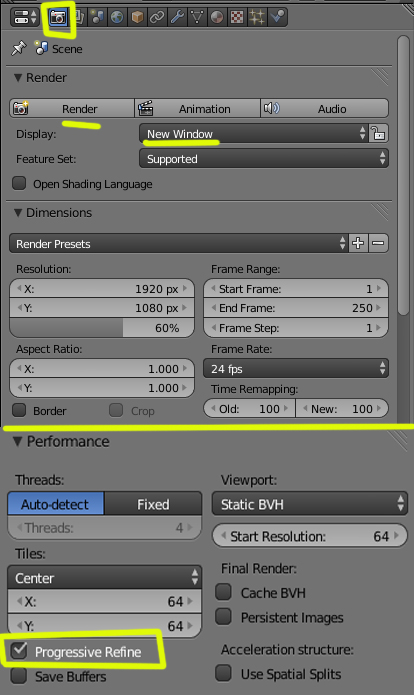Open the Modifiers wrench tab
Image resolution: width=414 pixels, height=695 pixels.
pyautogui.click(x=177, y=17)
